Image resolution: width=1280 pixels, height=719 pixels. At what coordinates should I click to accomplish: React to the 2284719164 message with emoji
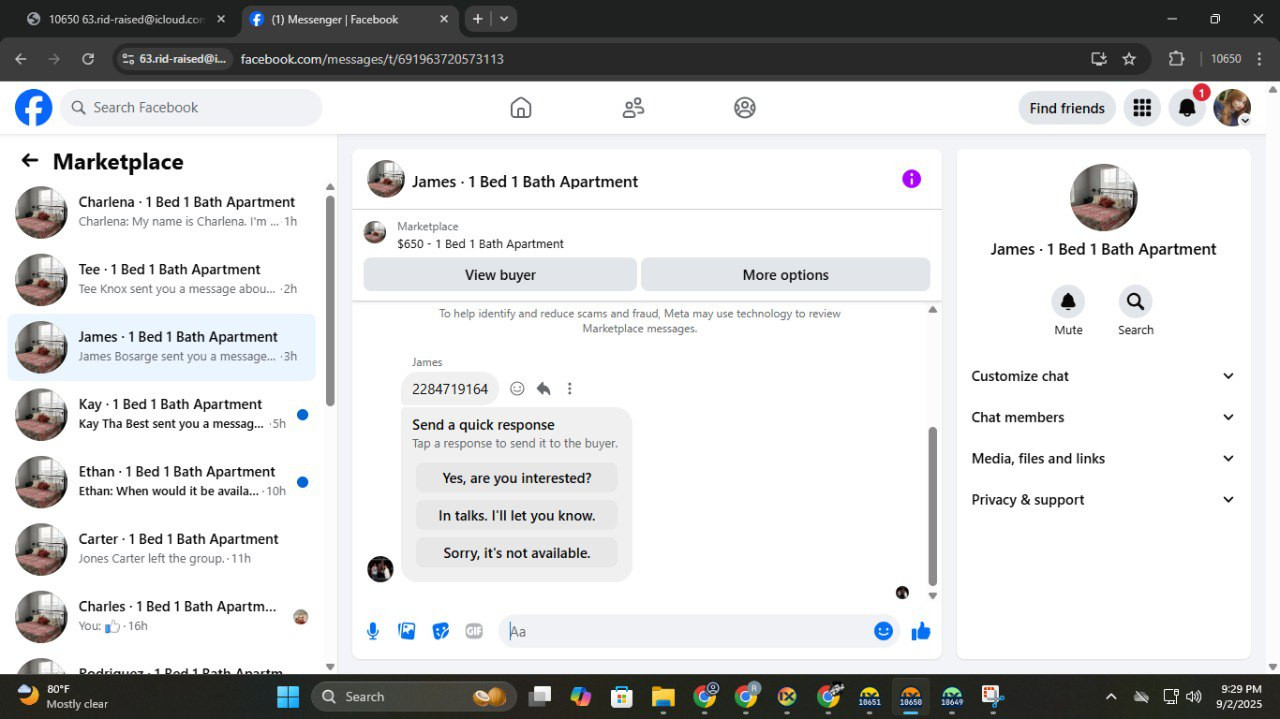click(x=517, y=389)
